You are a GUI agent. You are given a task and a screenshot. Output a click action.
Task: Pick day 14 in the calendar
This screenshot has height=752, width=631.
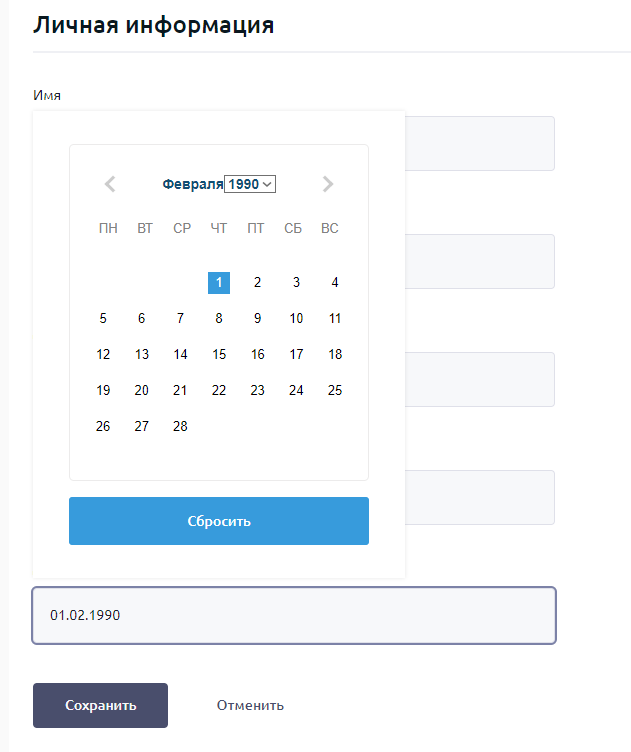(x=180, y=354)
